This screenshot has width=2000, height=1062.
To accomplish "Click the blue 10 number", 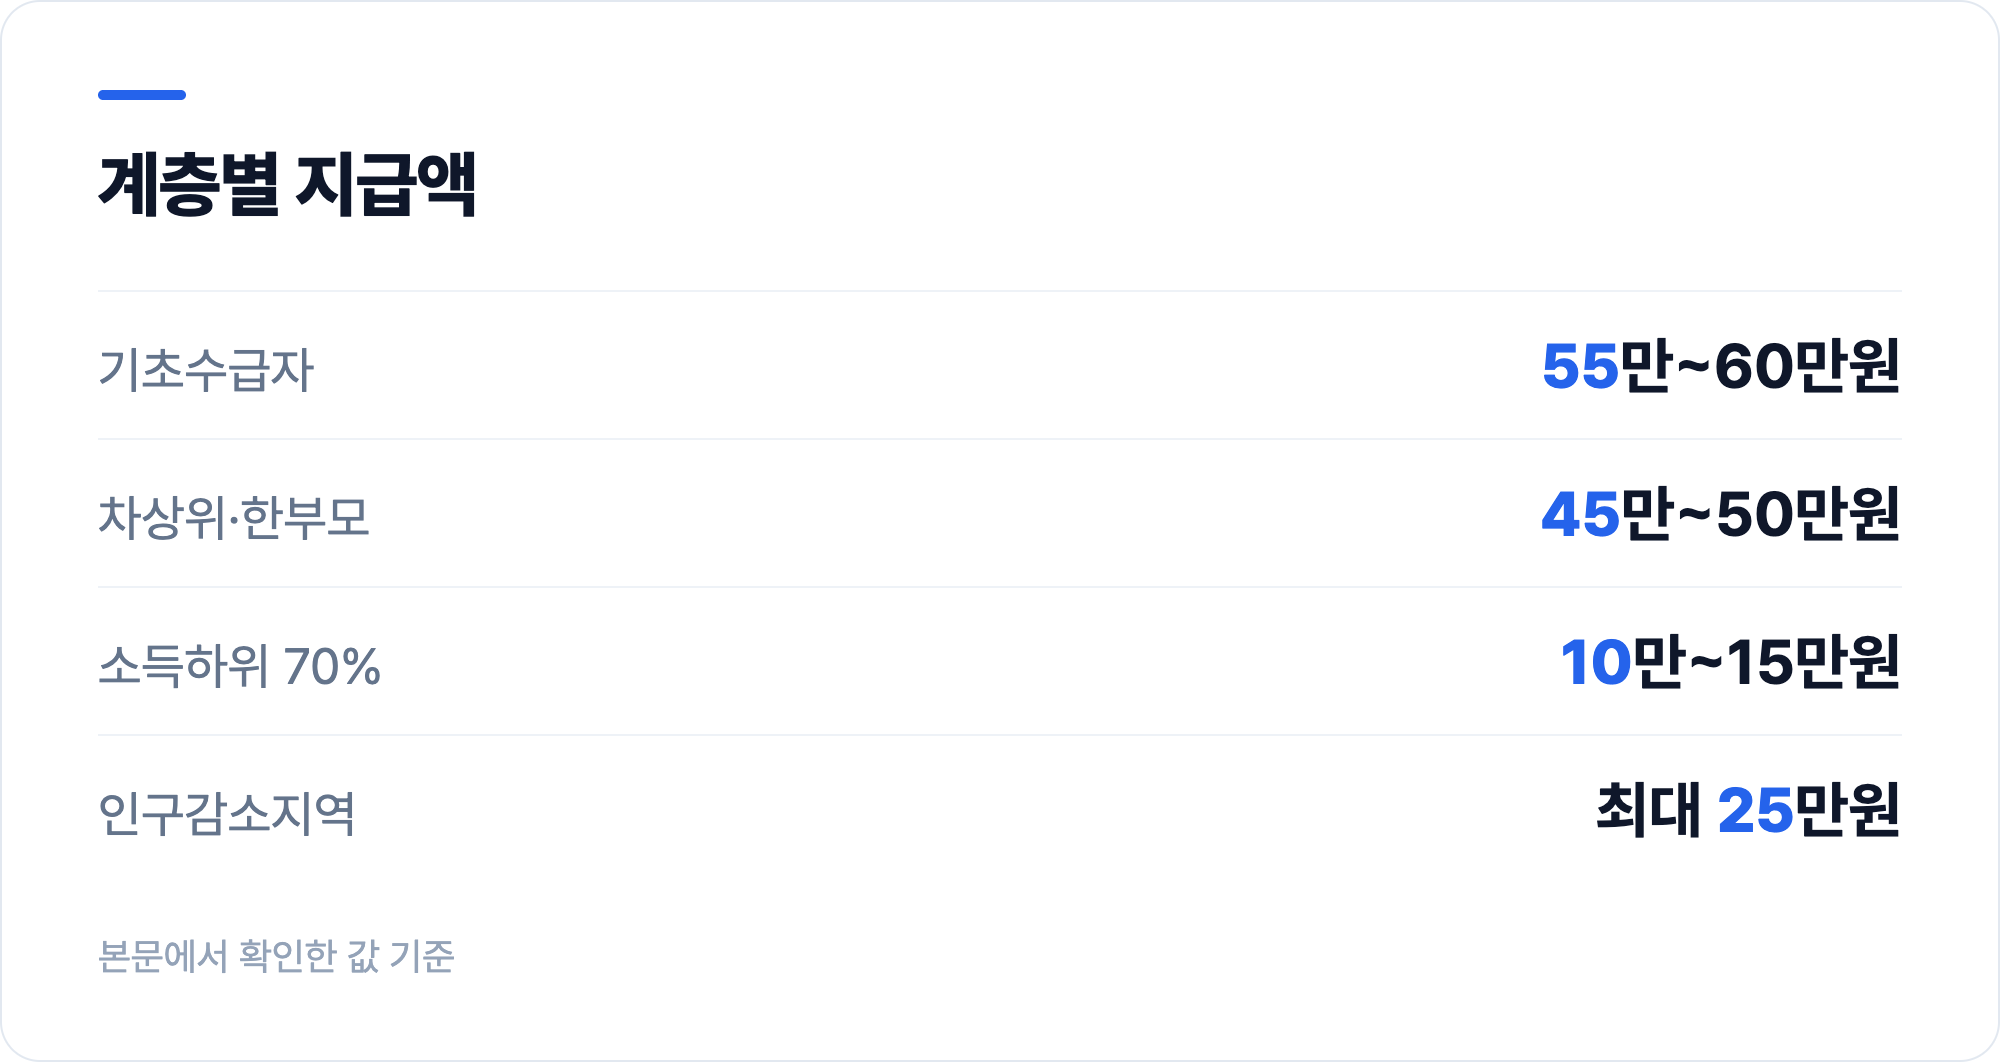I will tap(1597, 662).
